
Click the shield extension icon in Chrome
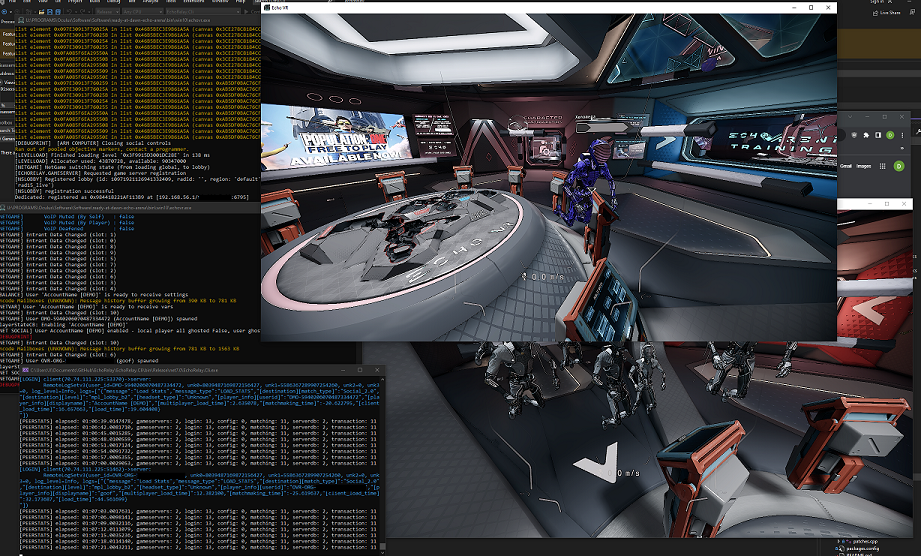854,135
